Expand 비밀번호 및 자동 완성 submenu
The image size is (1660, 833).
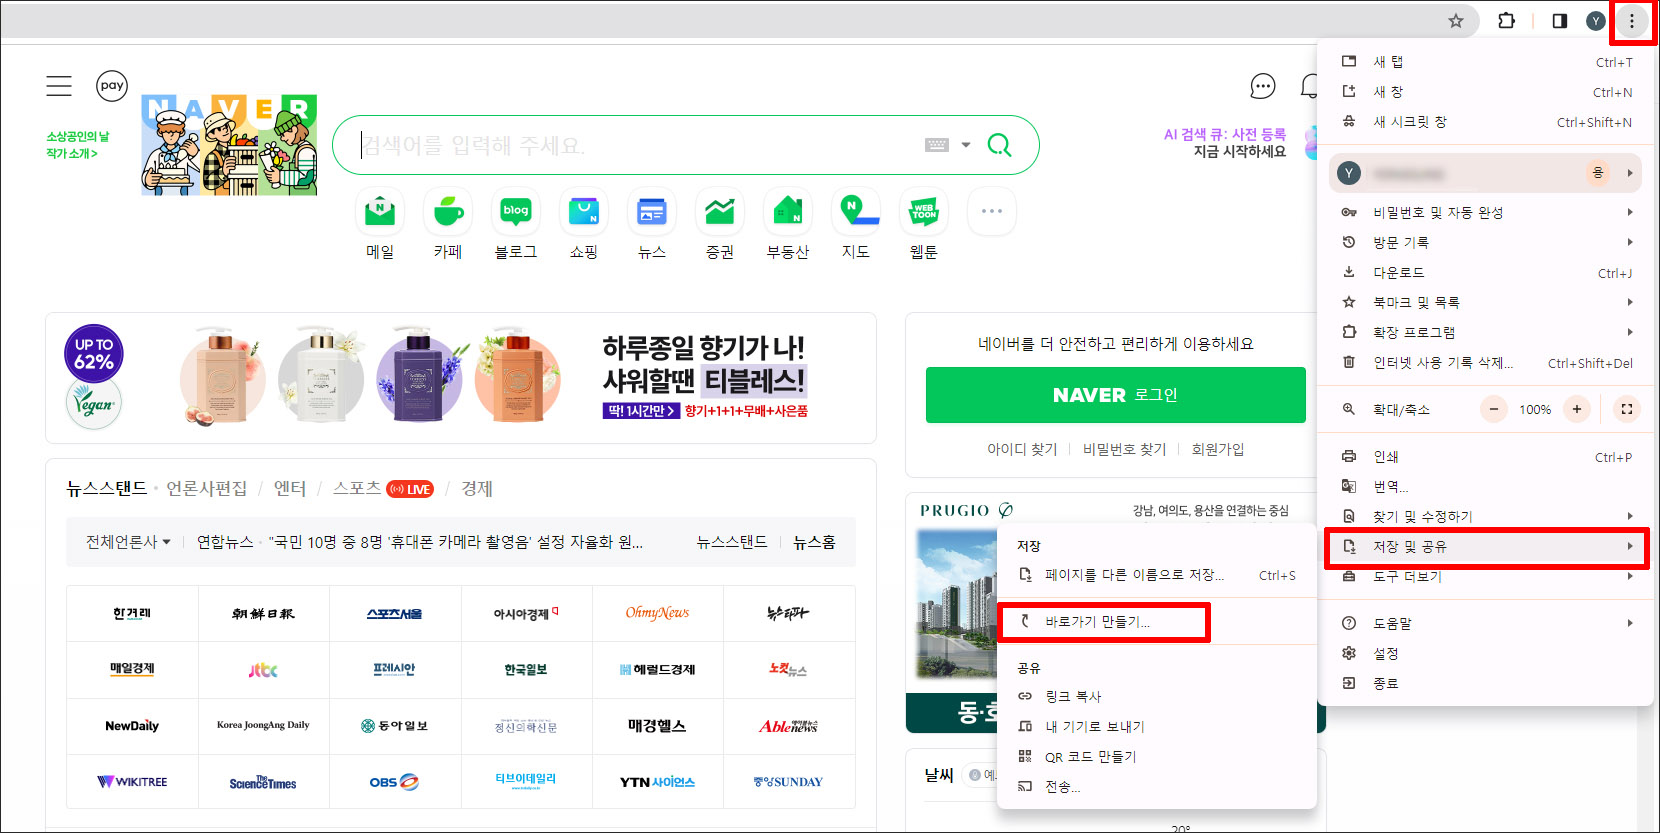click(1487, 212)
